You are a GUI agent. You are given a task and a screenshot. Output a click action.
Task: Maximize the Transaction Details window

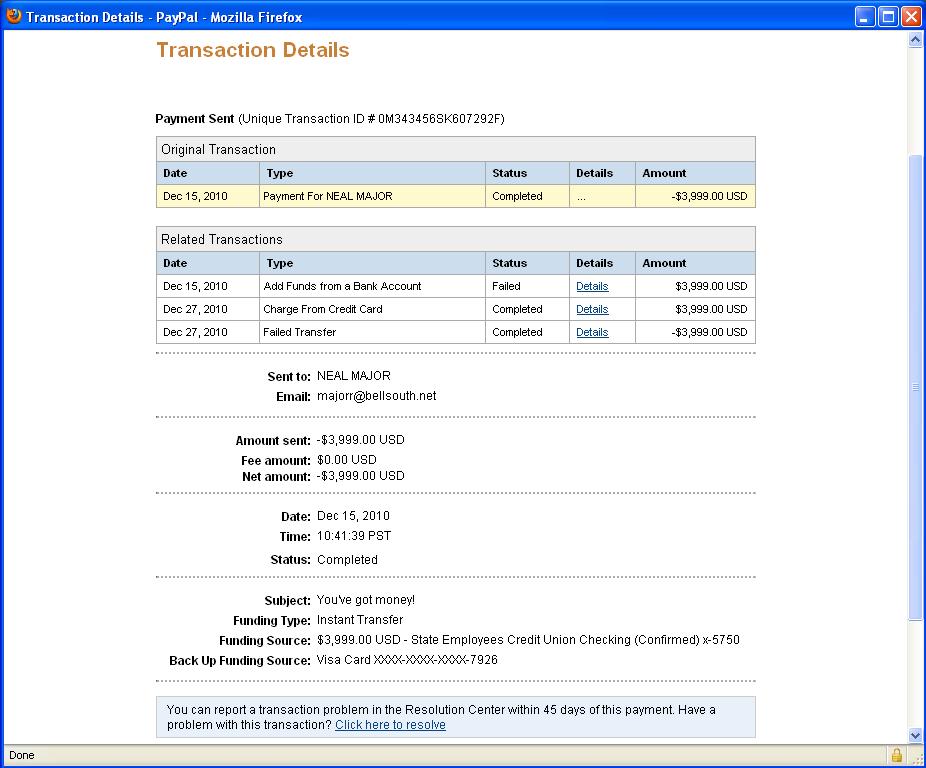[x=888, y=17]
